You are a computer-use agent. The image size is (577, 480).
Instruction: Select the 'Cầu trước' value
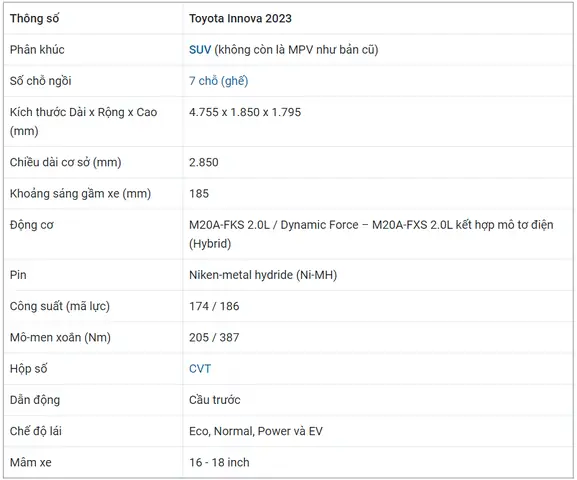click(215, 400)
